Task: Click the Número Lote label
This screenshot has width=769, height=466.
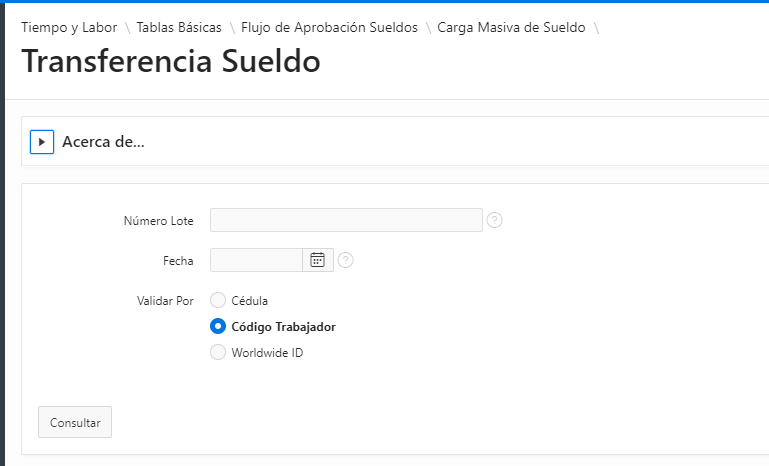Action: point(158,221)
